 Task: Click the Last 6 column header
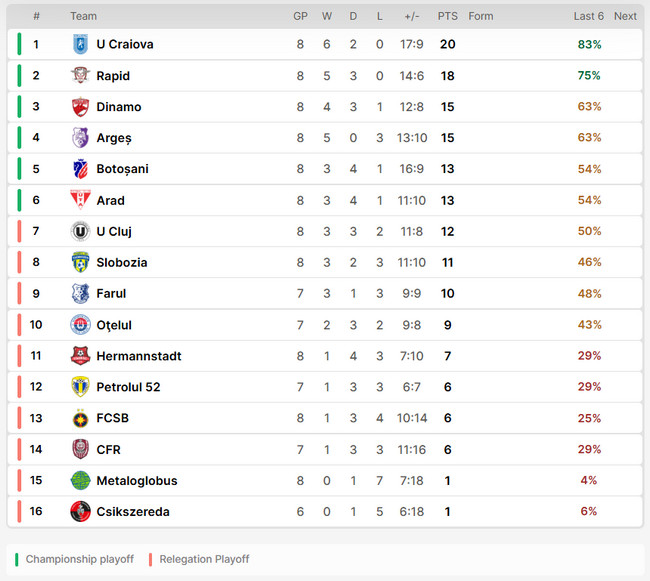pyautogui.click(x=588, y=16)
